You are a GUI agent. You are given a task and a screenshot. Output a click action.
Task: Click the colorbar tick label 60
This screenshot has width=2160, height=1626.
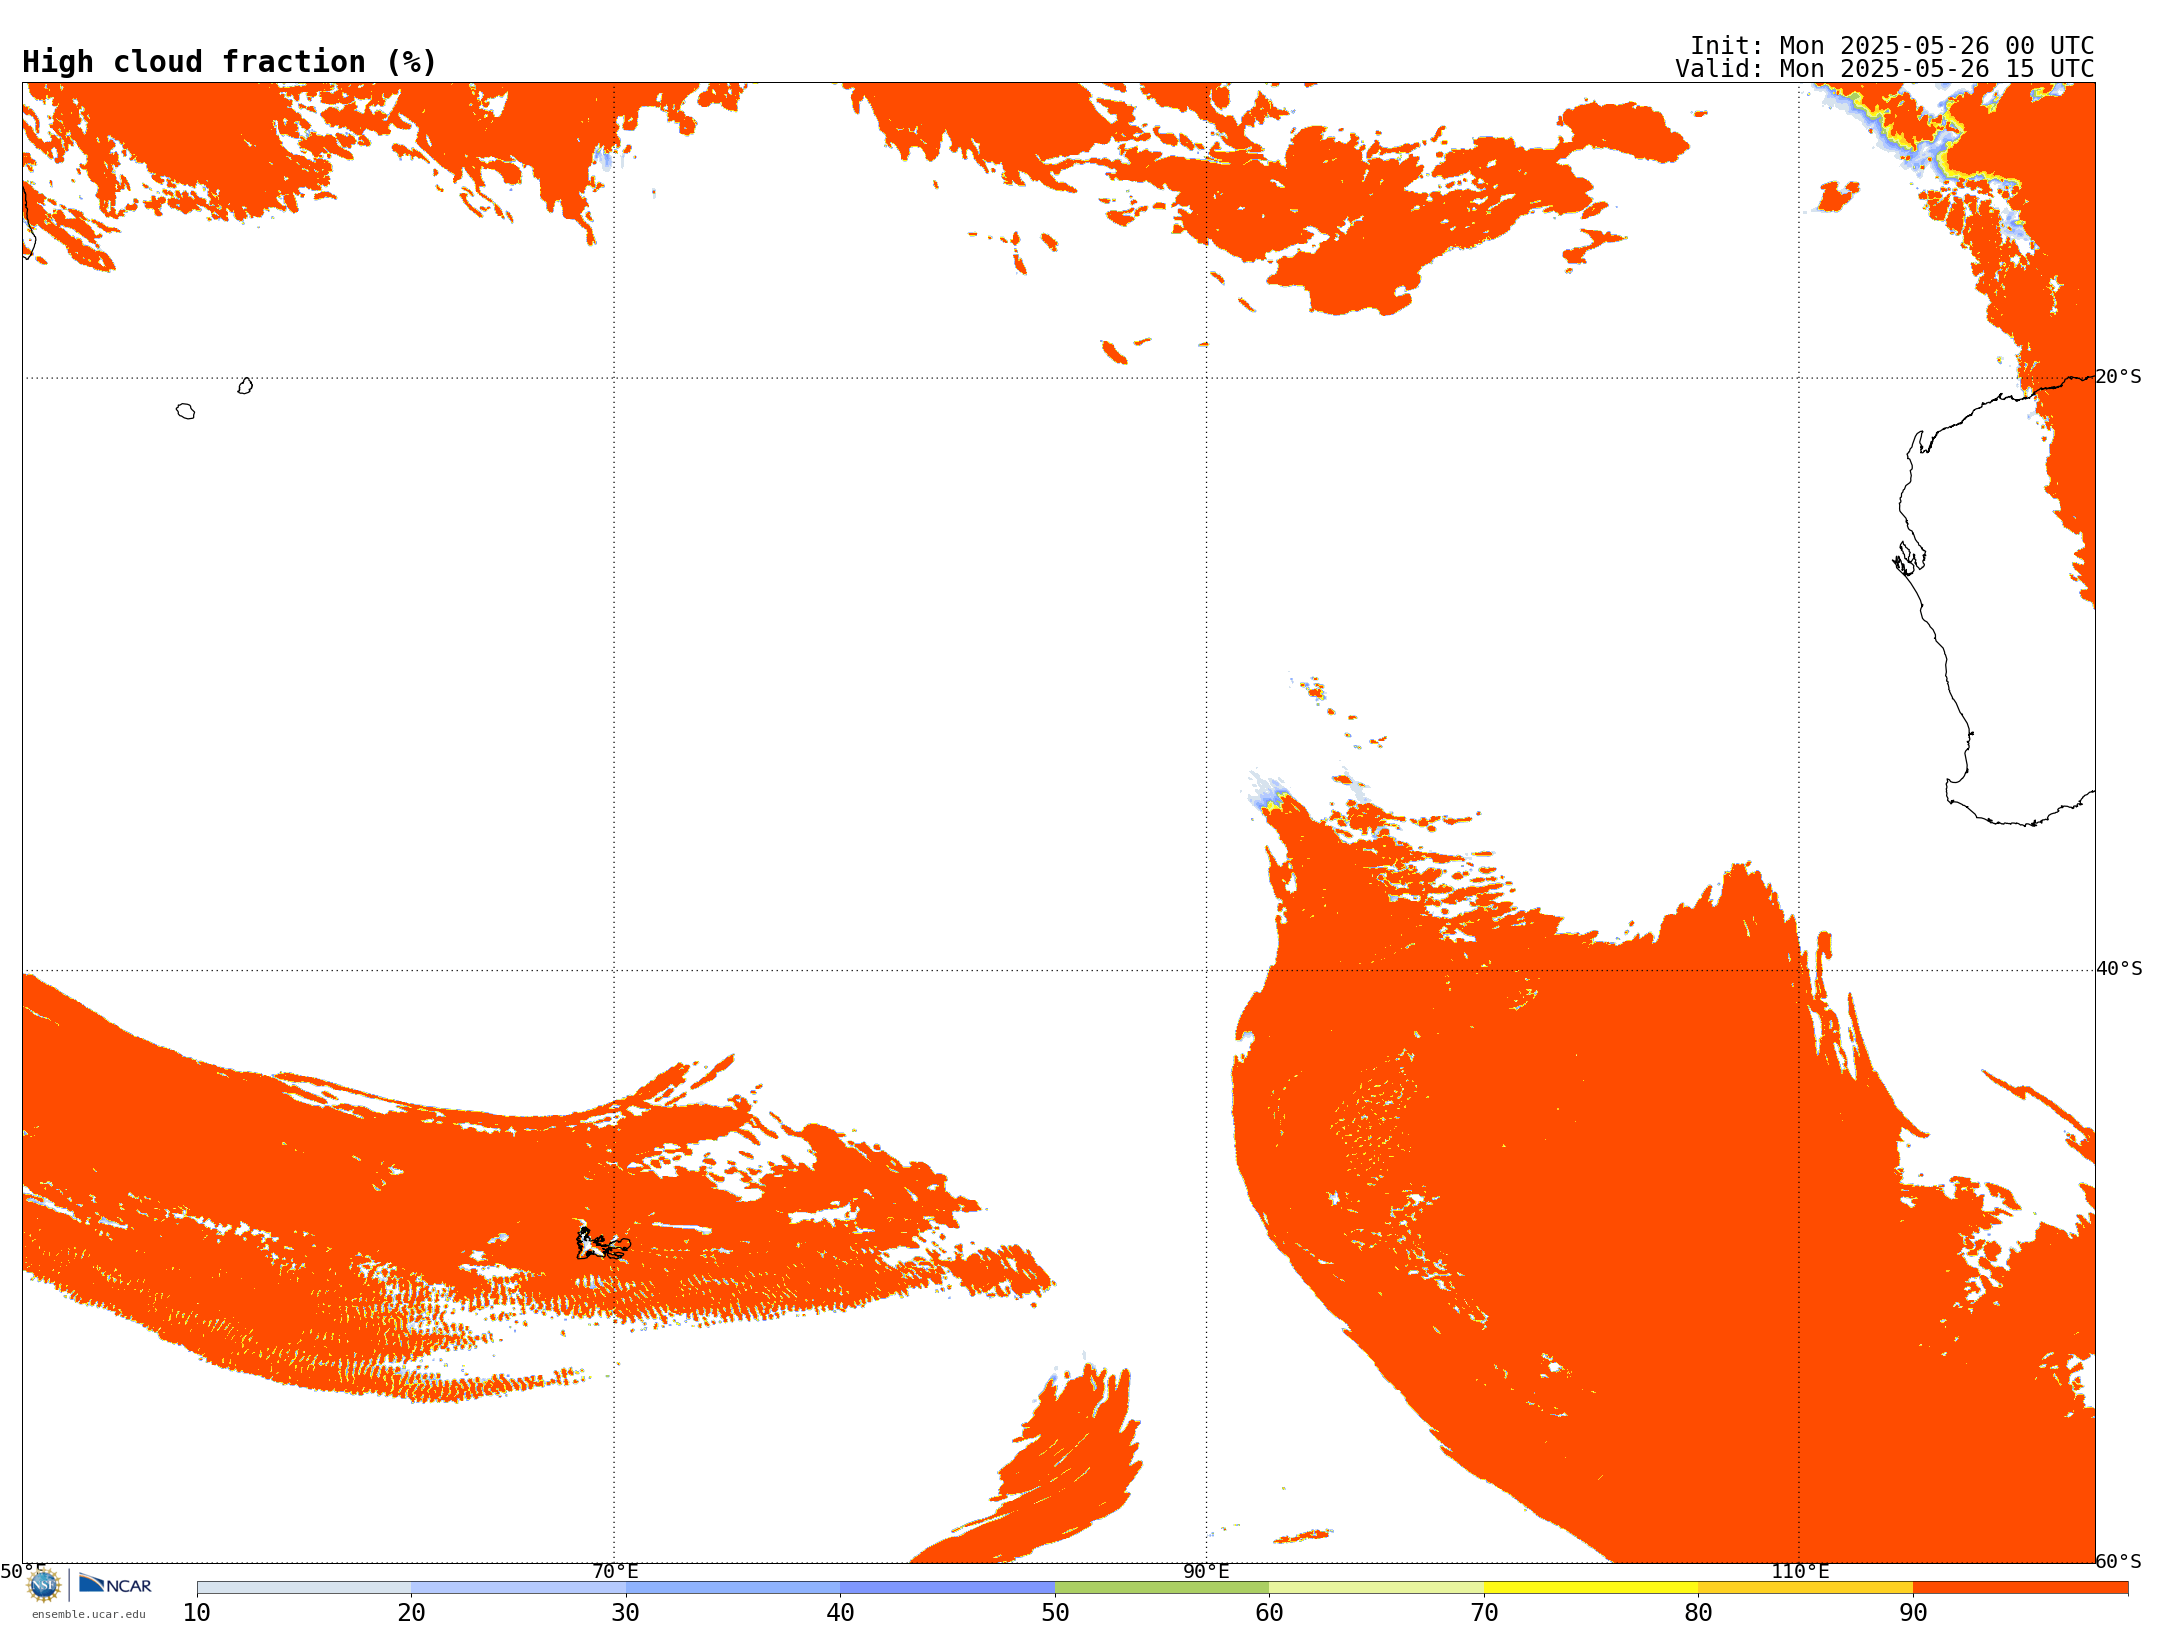pos(1269,1613)
